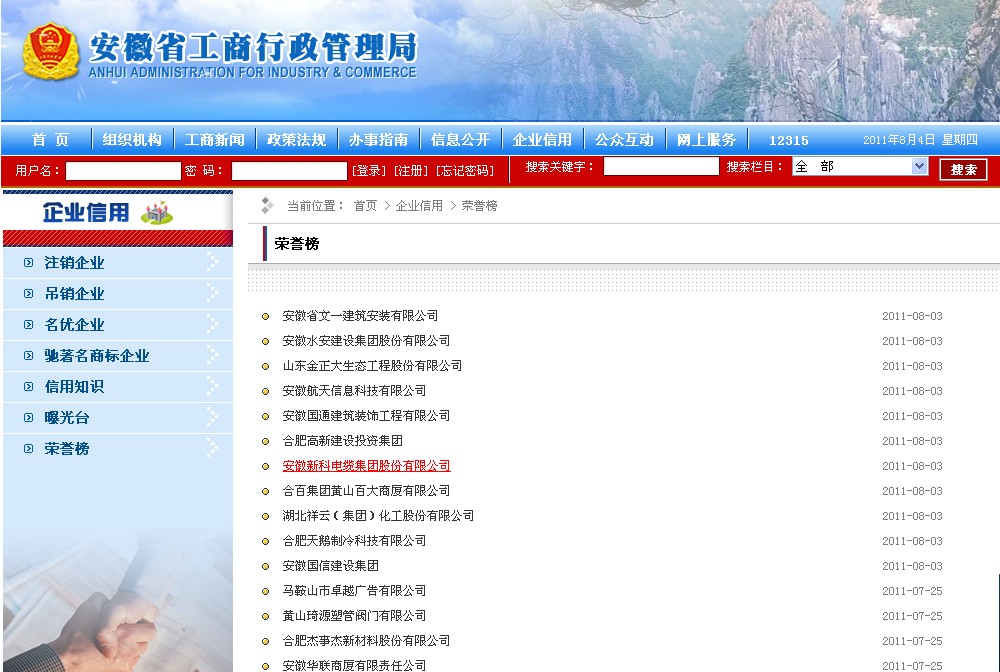
Task: Click the breadcrumb location icon before 当前位置
Action: [267, 205]
